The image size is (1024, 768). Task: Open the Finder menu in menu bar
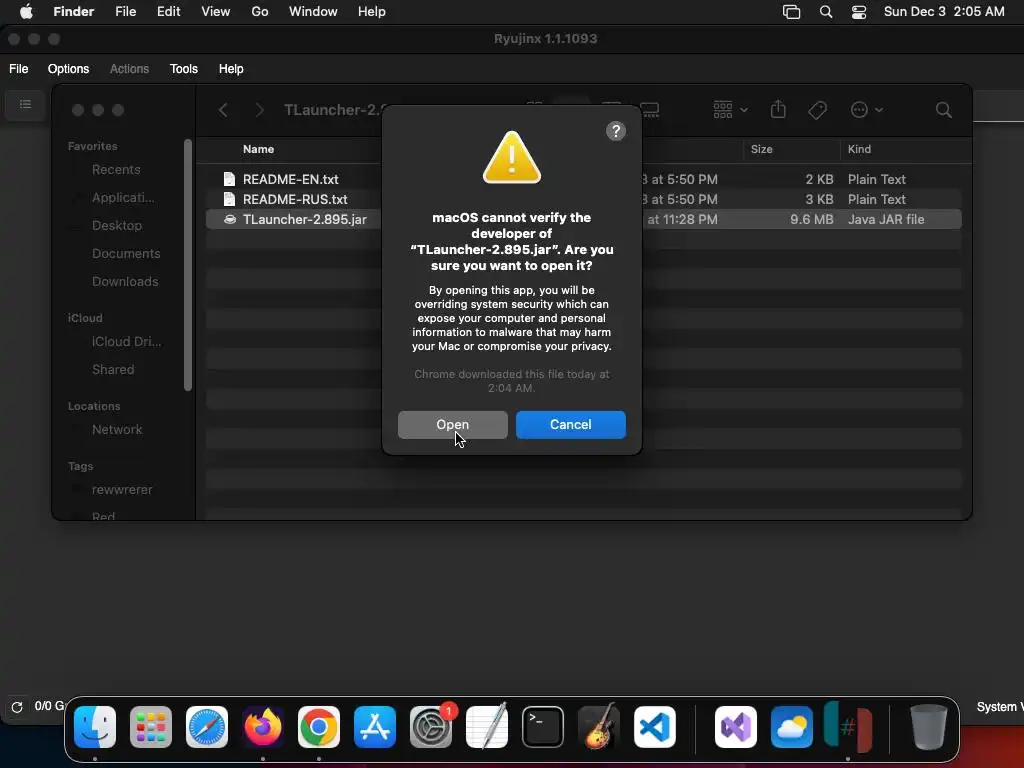pyautogui.click(x=73, y=12)
